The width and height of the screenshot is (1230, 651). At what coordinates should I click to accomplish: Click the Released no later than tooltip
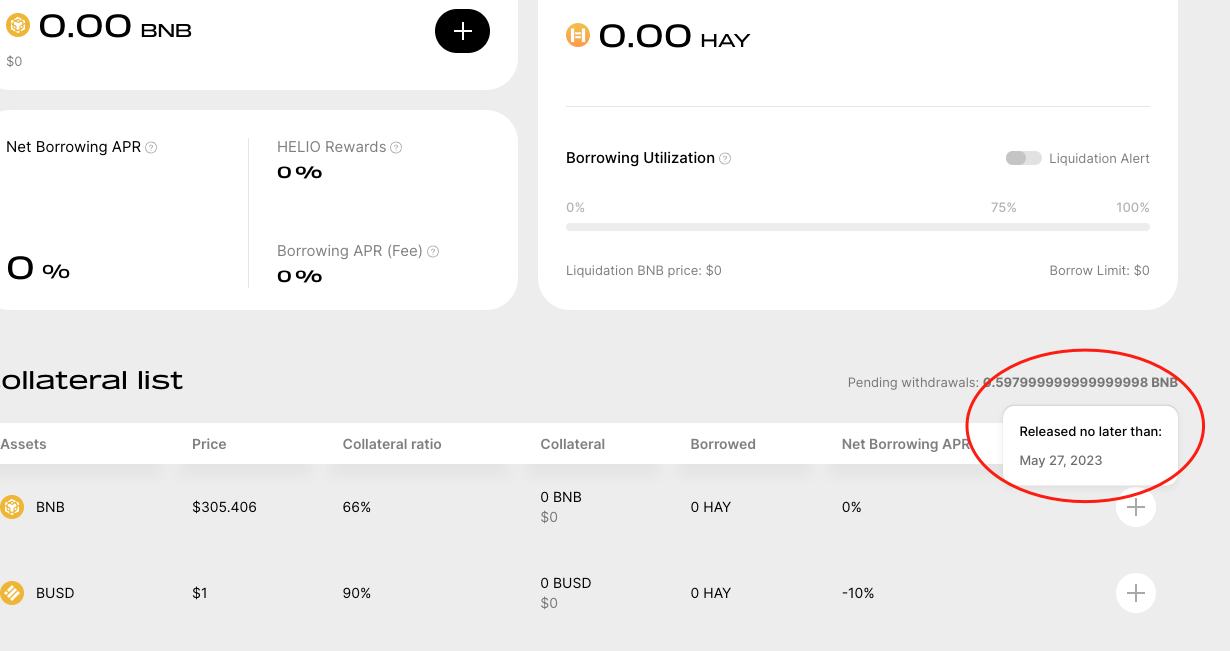[x=1089, y=445]
